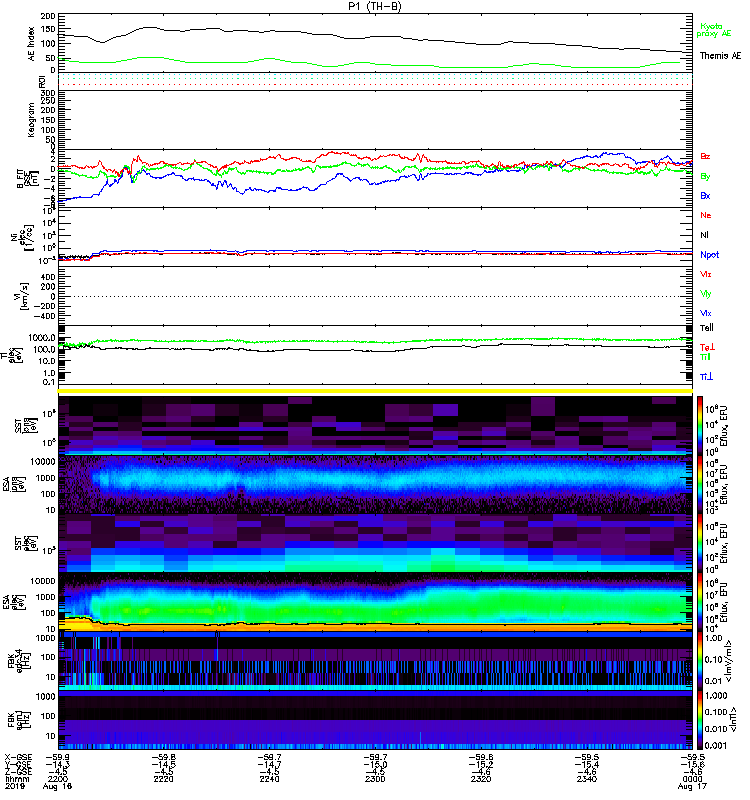Click the ESA ions [eV] axis title
Screen dimensions: 750x800
pos(13,485)
